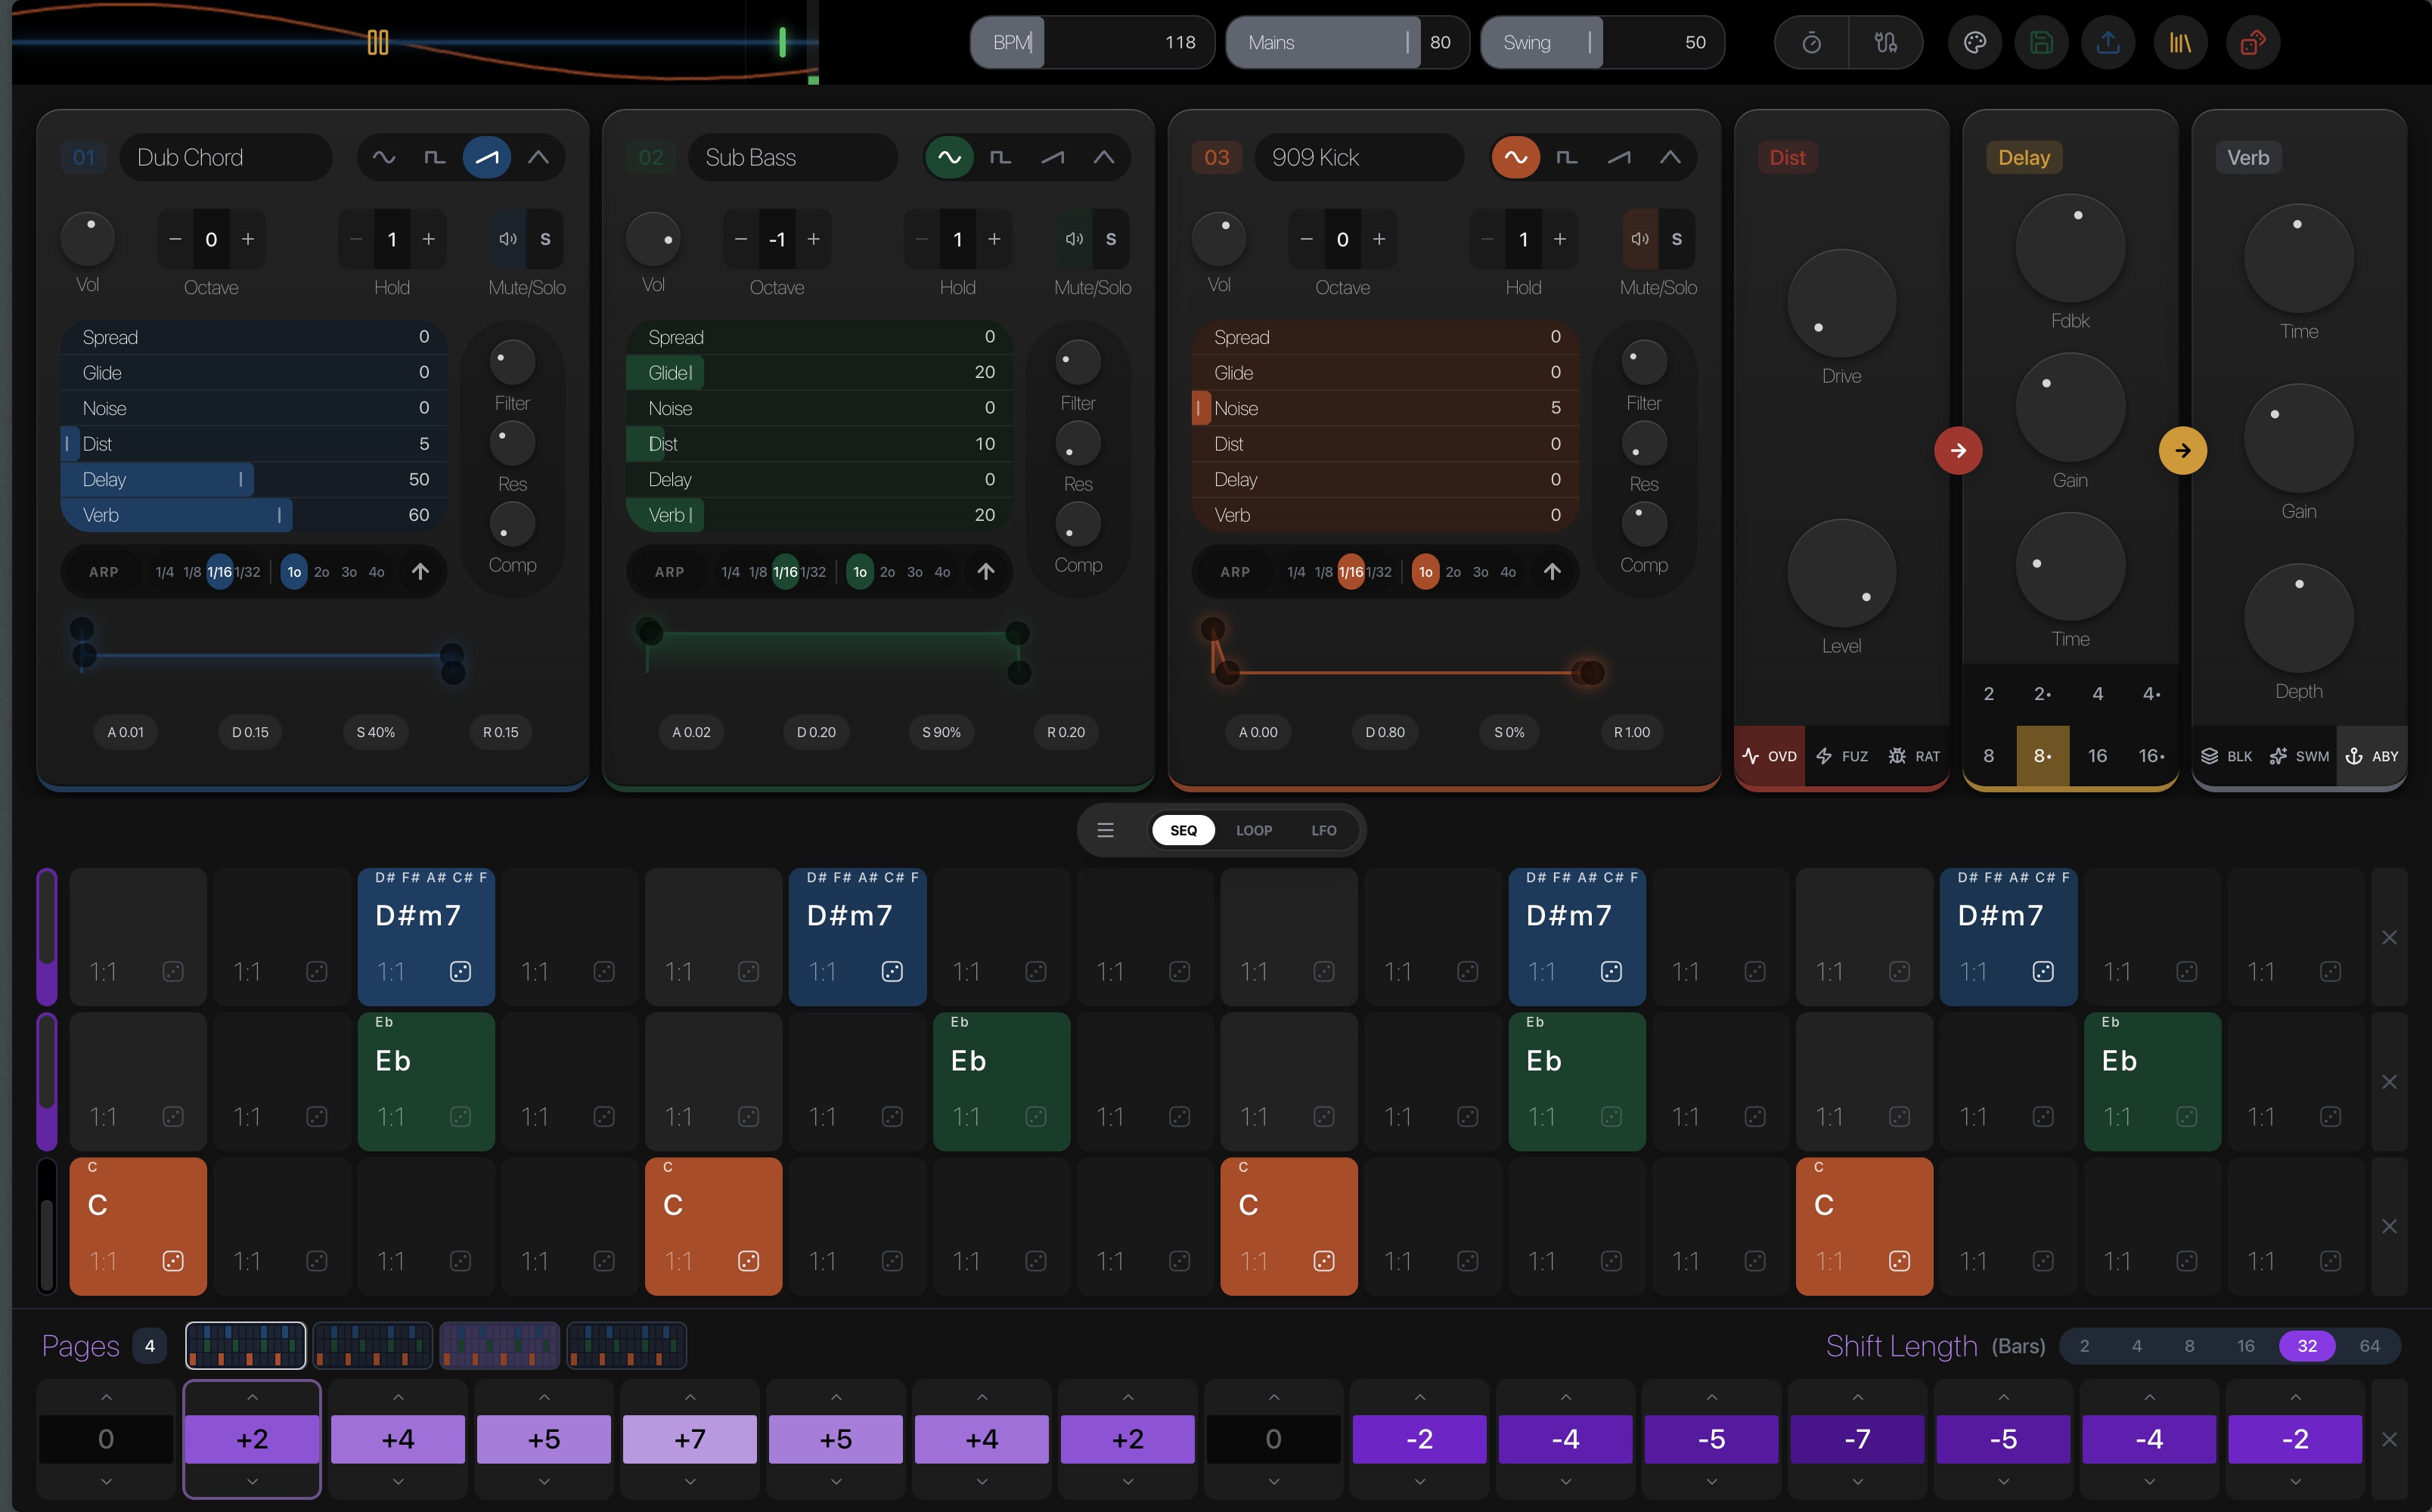Screen dimensions: 2432x1512
Task: Increase 909 Kick hold with plus
Action: point(1560,239)
